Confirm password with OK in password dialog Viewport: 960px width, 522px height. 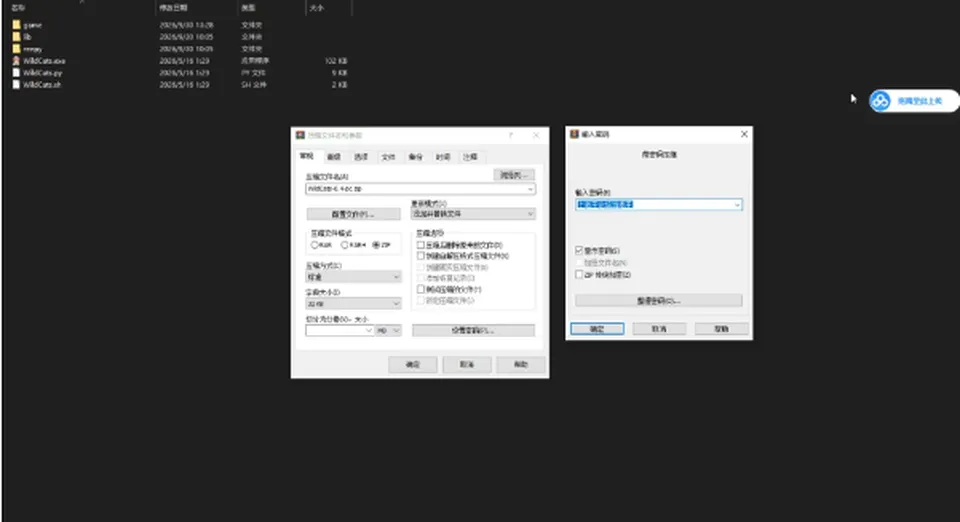[x=597, y=329]
